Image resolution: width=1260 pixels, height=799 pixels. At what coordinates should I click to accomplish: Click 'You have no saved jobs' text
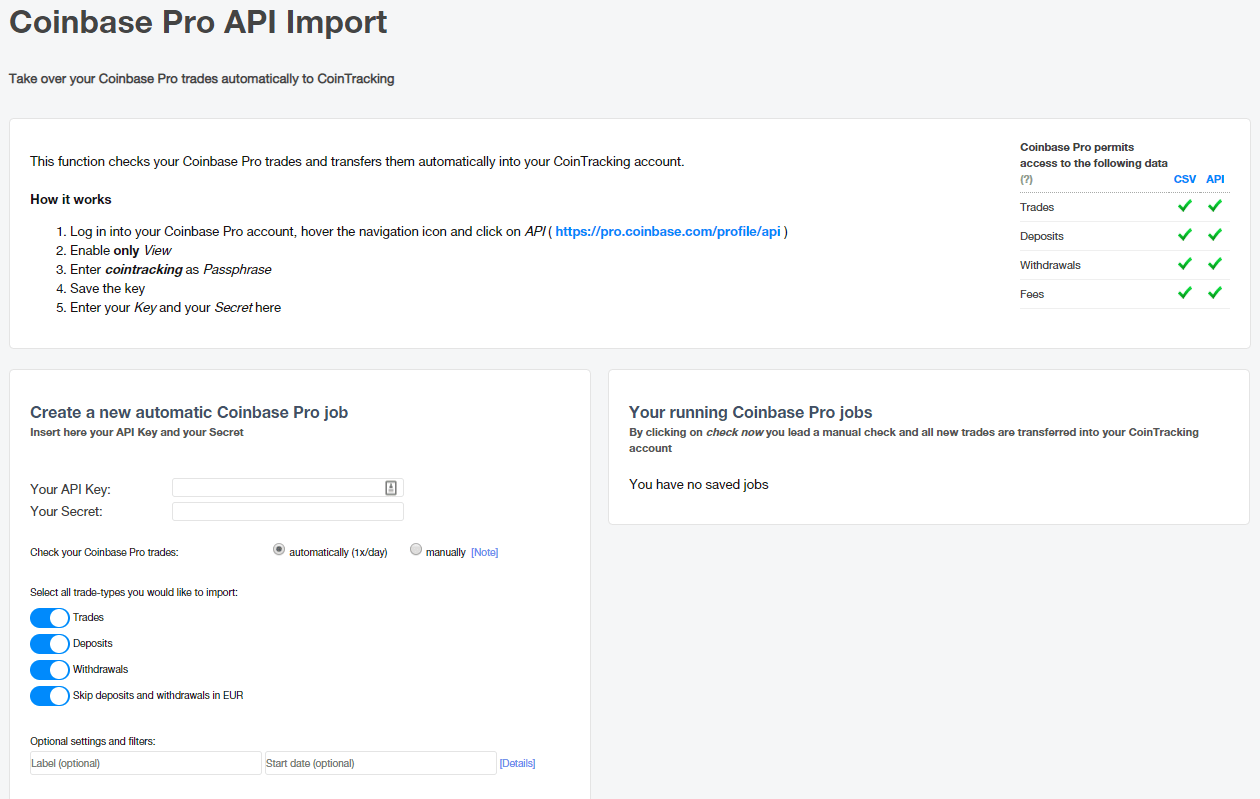699,484
